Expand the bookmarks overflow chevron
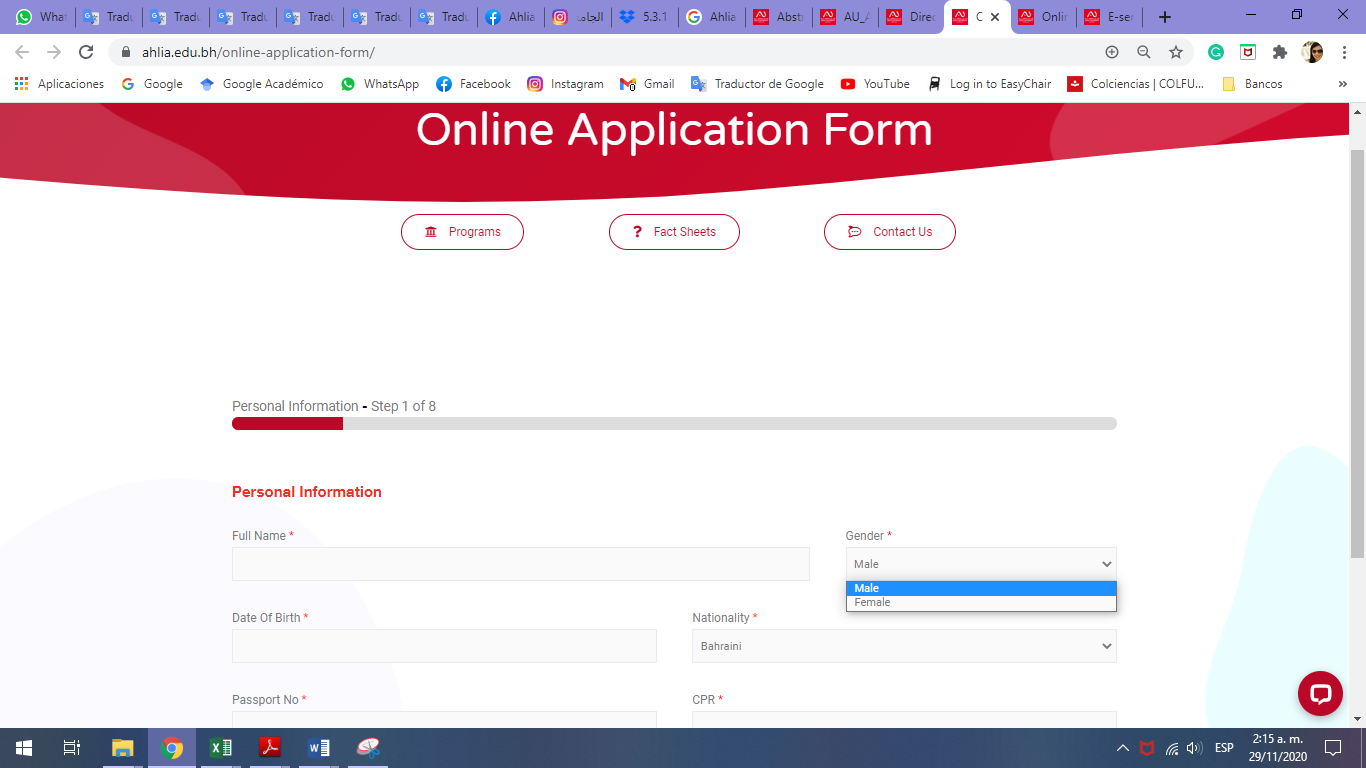Viewport: 1366px width, 768px height. click(1343, 84)
